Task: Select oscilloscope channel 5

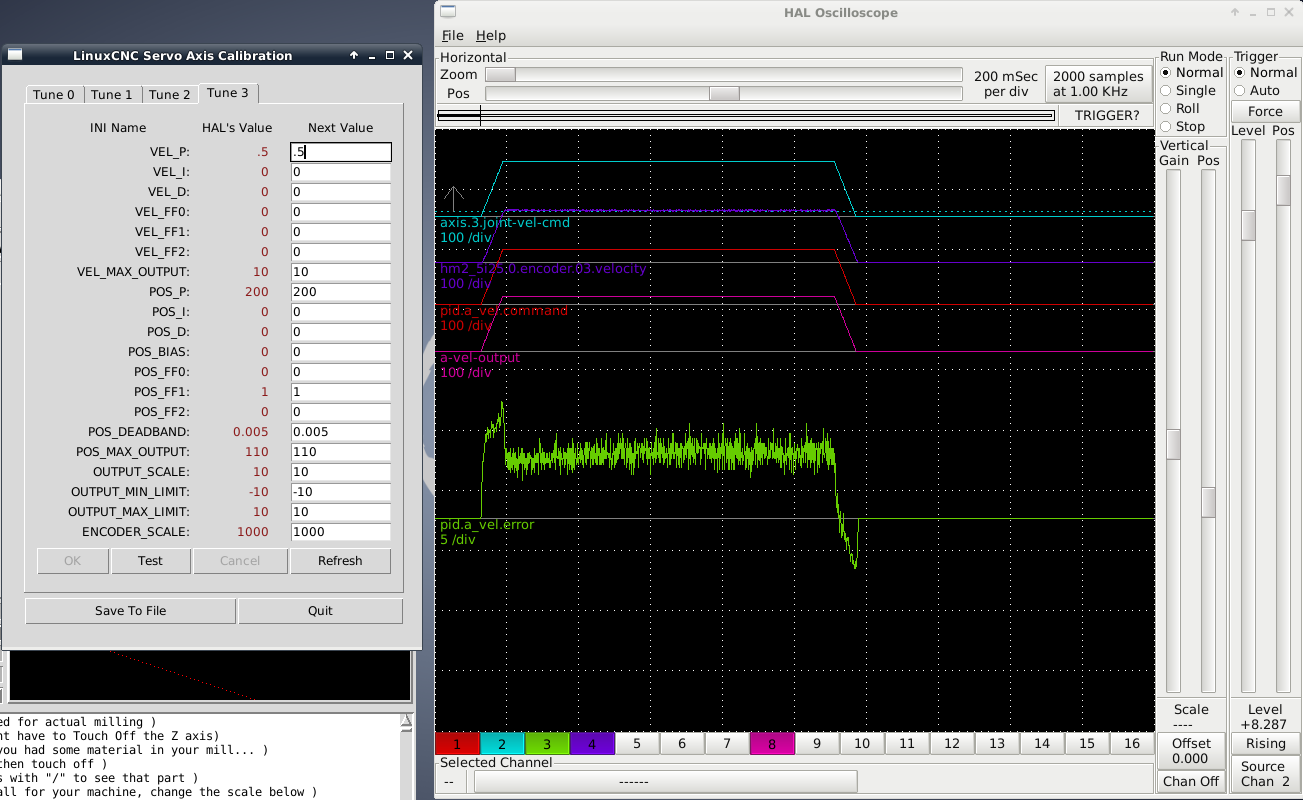Action: click(x=637, y=744)
